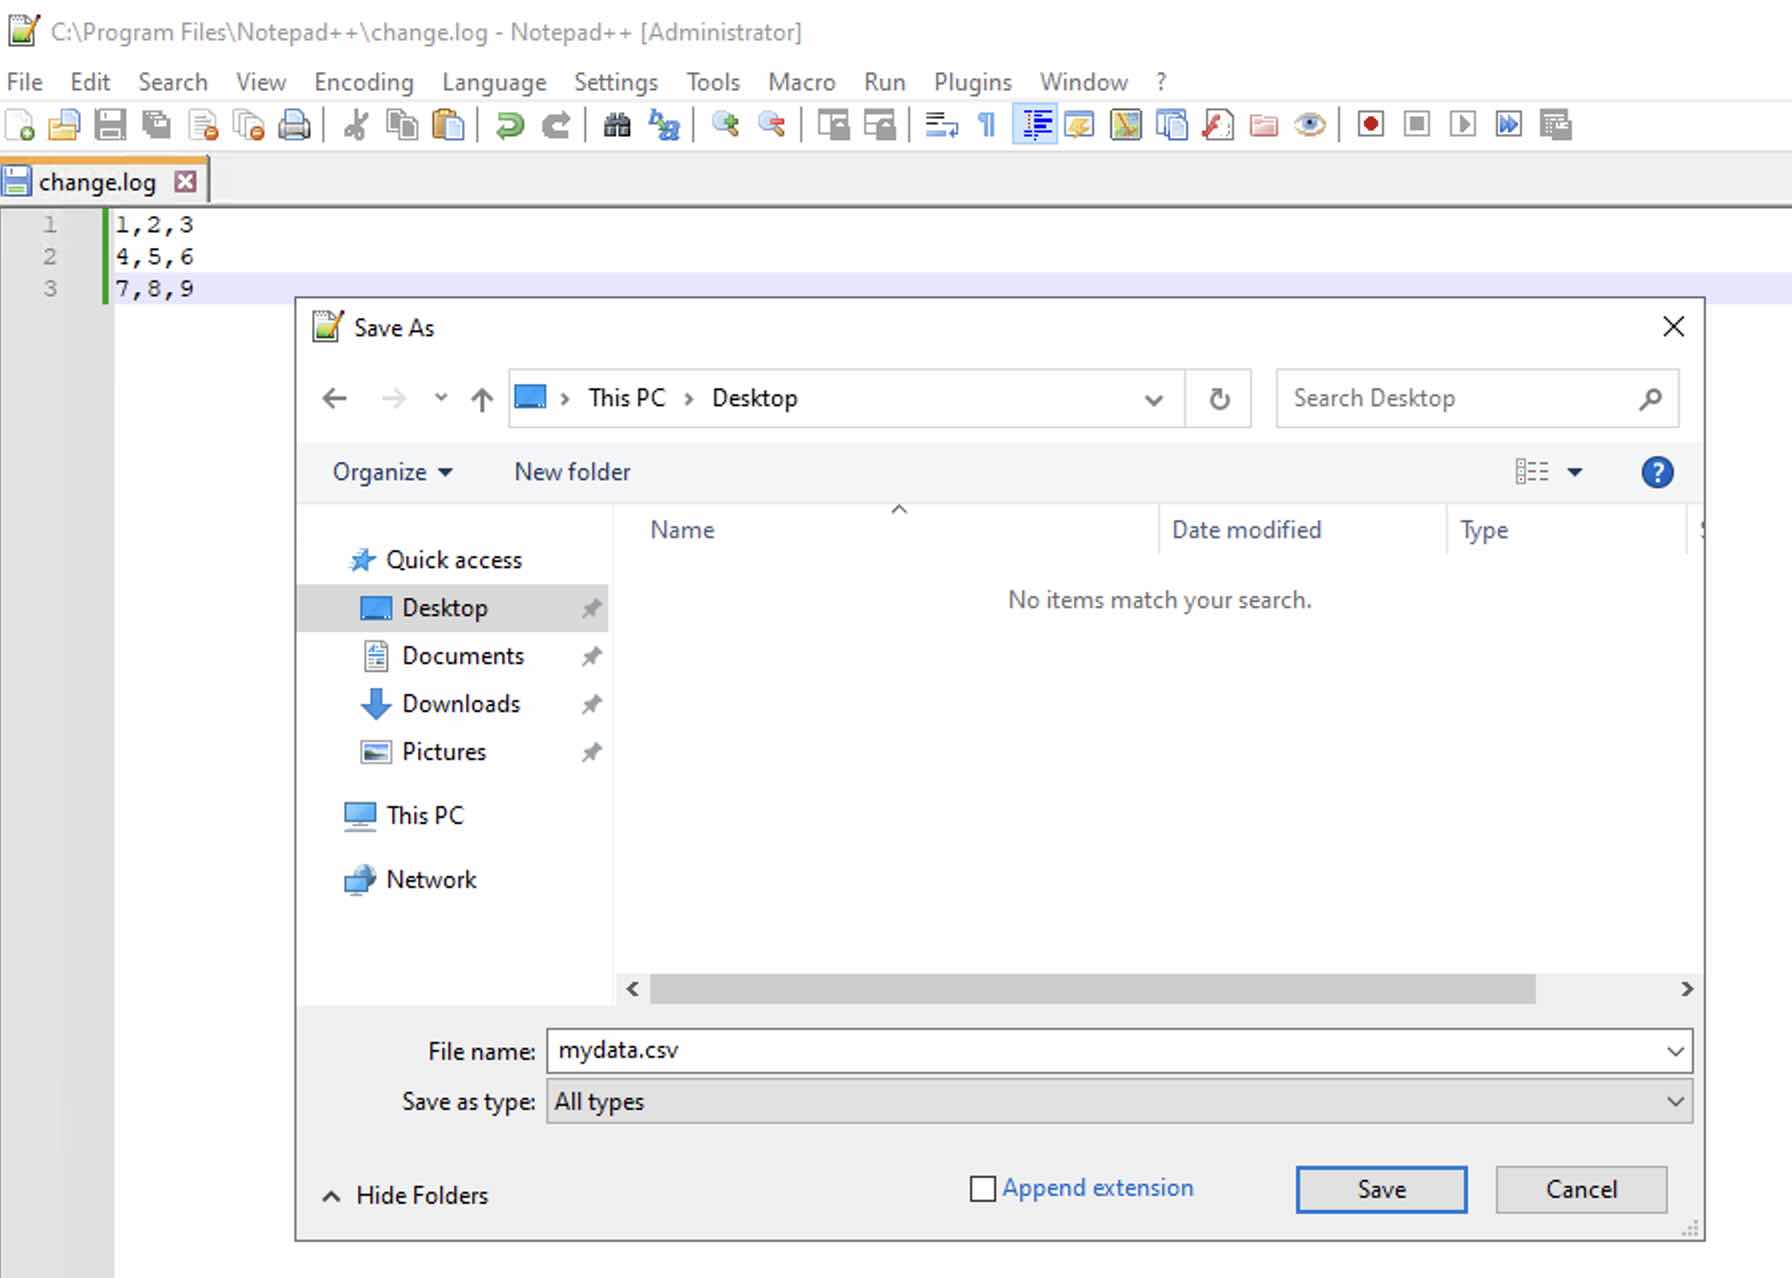
Task: Open the Plugins menu
Action: pyautogui.click(x=972, y=82)
